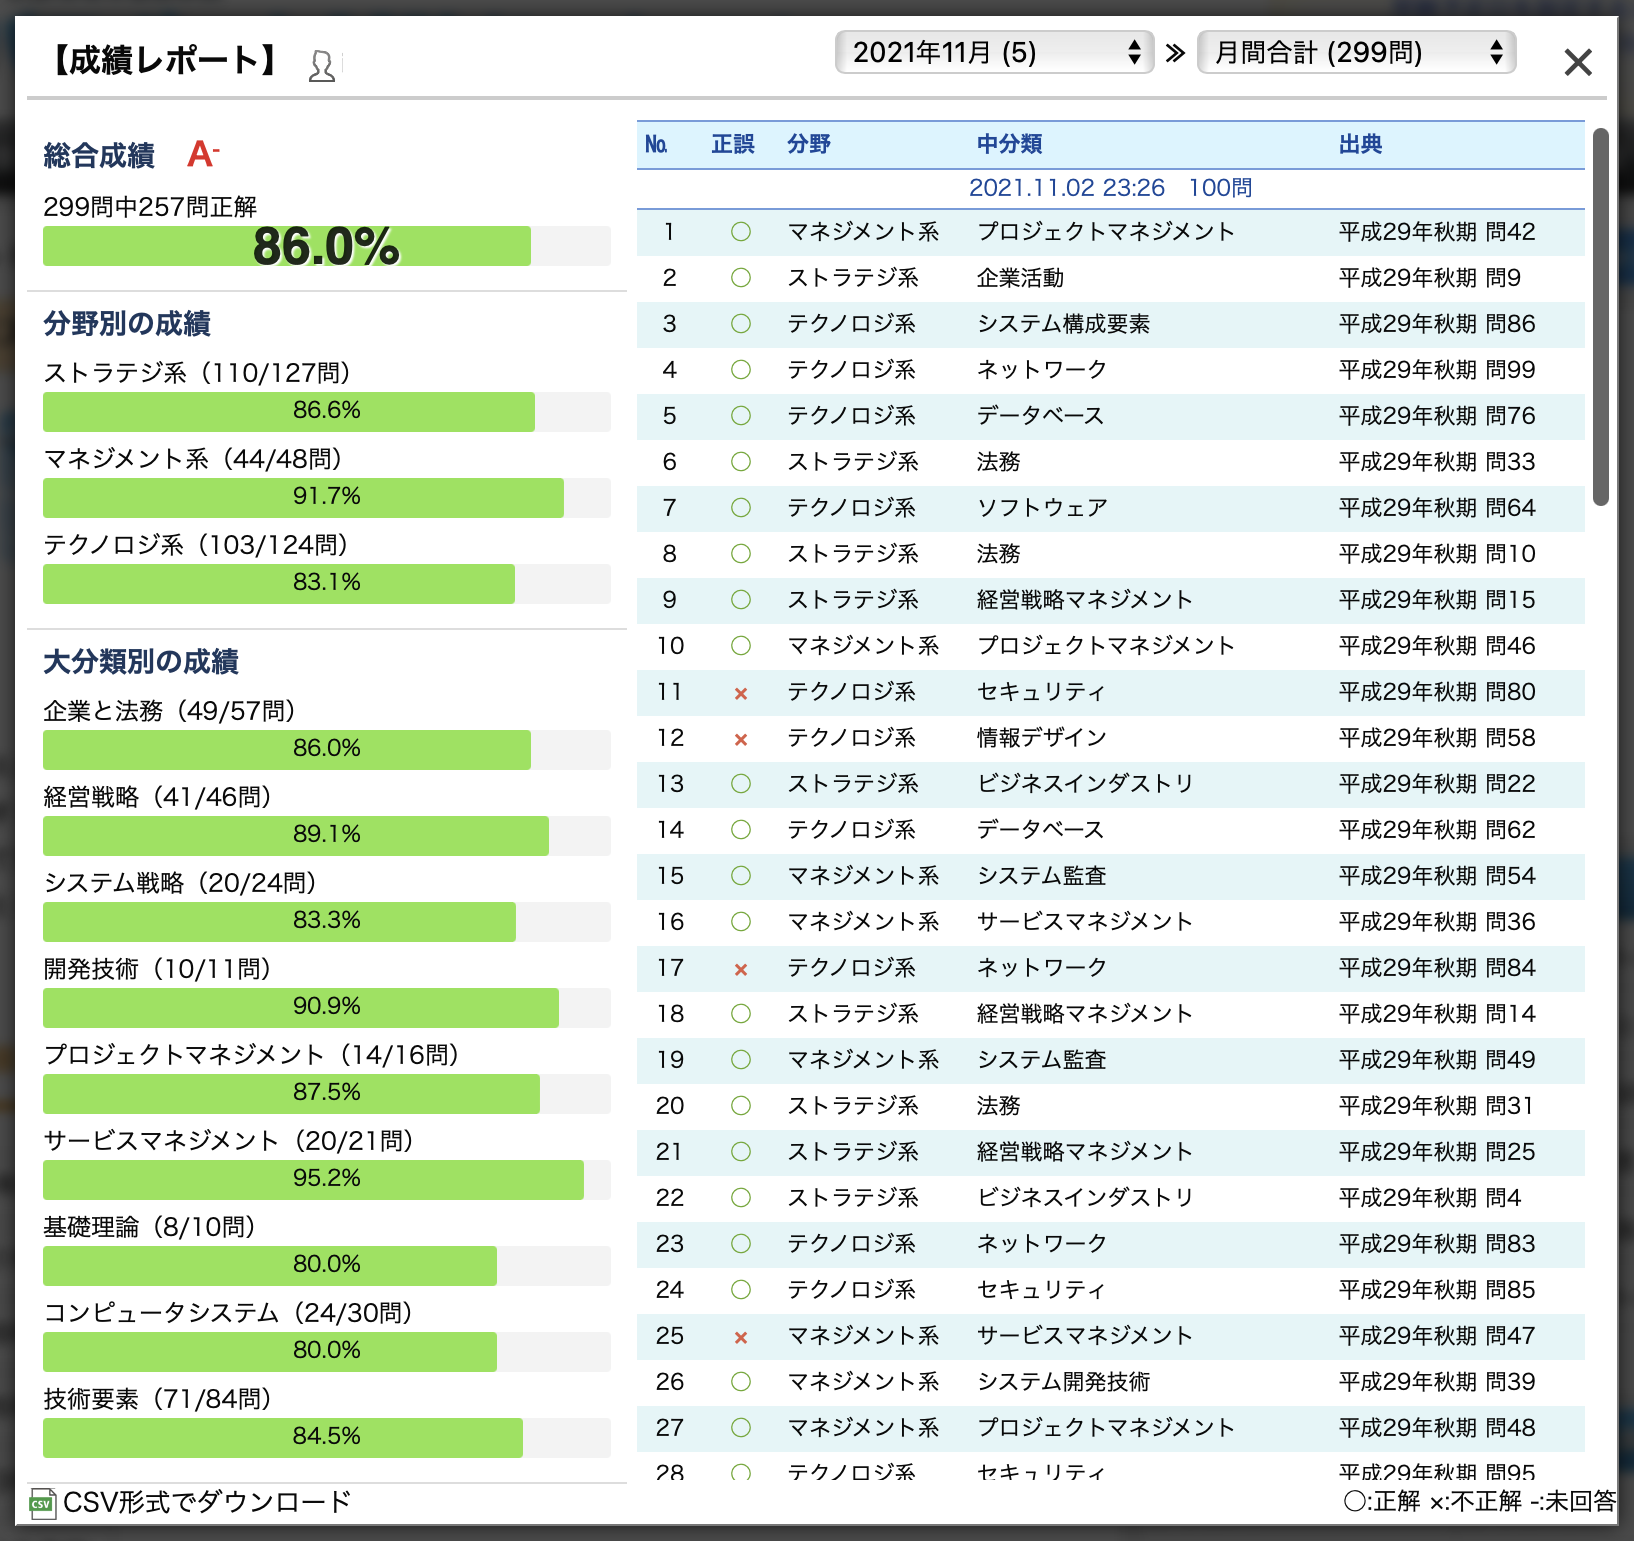Screen dimensions: 1634x1541
Task: Click the incorrect × mark in row 11
Action: [741, 693]
